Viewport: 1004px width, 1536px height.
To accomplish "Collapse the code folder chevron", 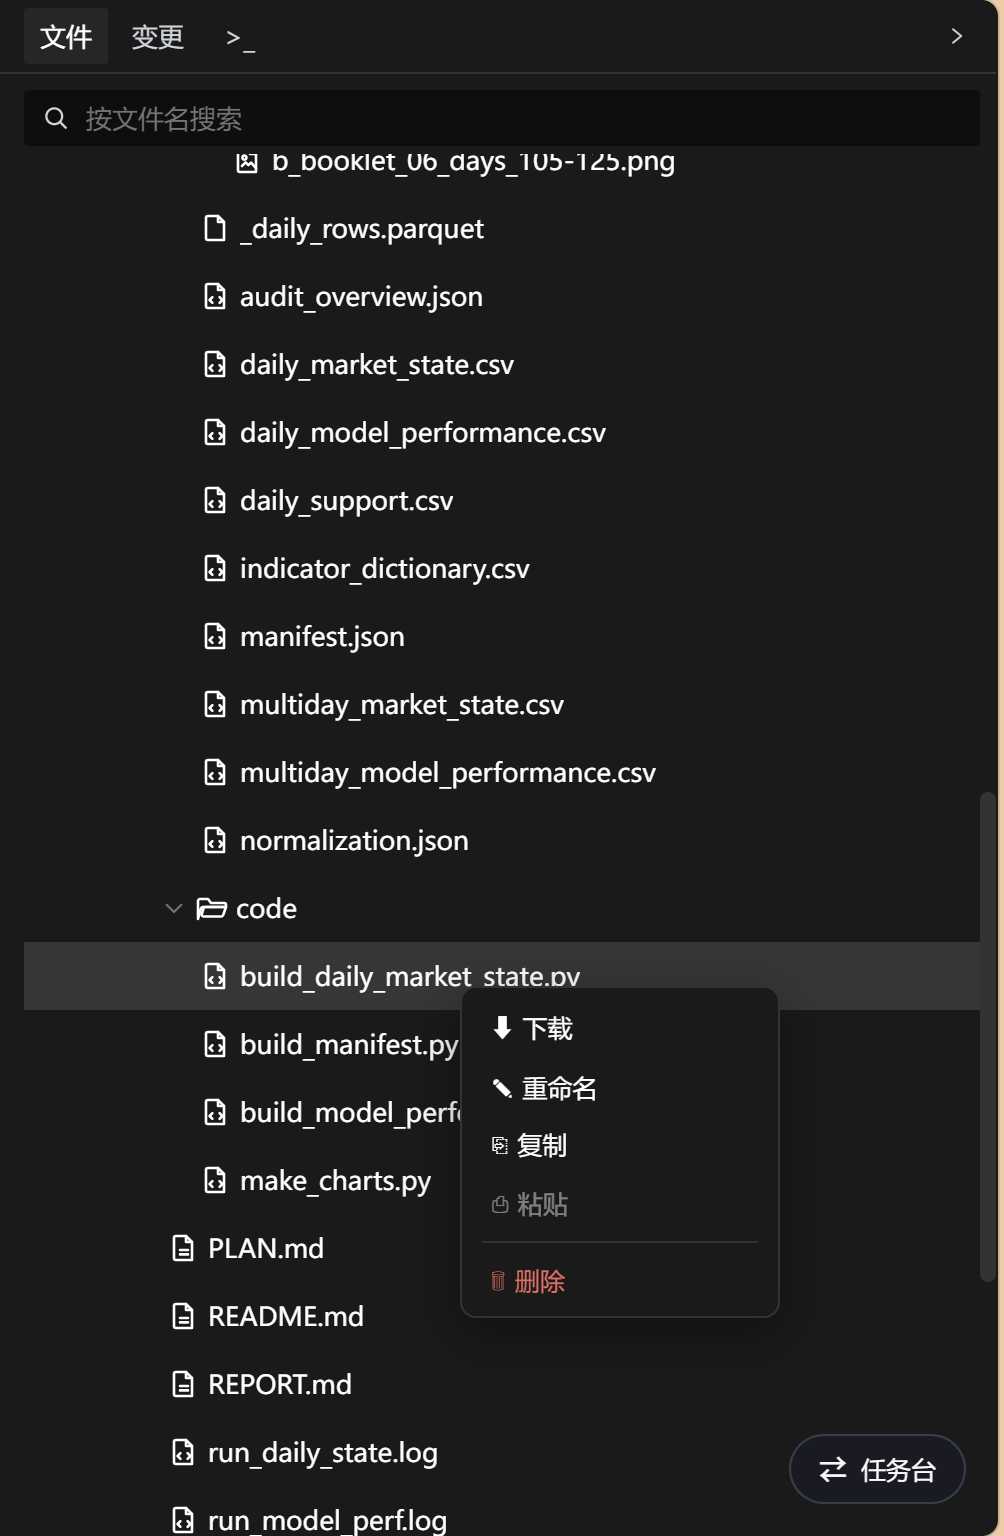I will tap(174, 908).
